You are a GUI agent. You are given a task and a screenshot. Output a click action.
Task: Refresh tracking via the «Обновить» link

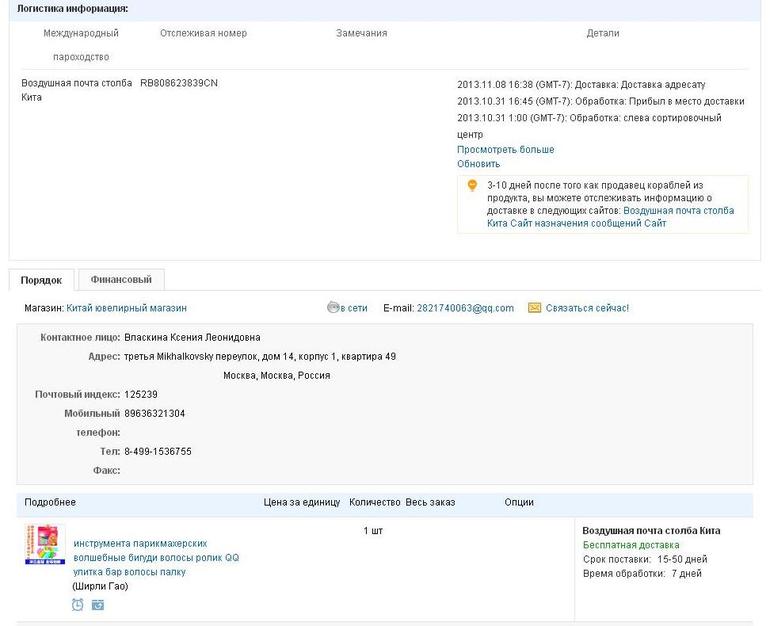pos(478,164)
